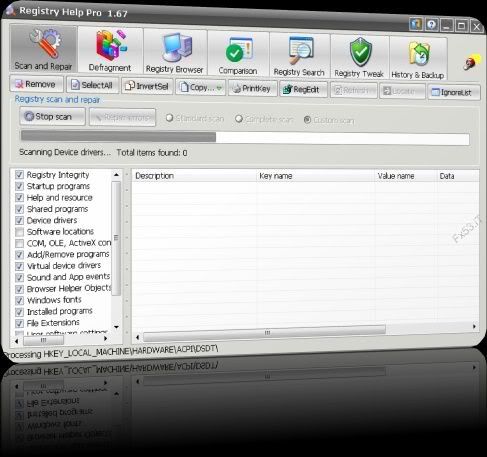The width and height of the screenshot is (487, 457).
Task: Click results table horizontal scrollbar thumb
Action: tap(265, 333)
